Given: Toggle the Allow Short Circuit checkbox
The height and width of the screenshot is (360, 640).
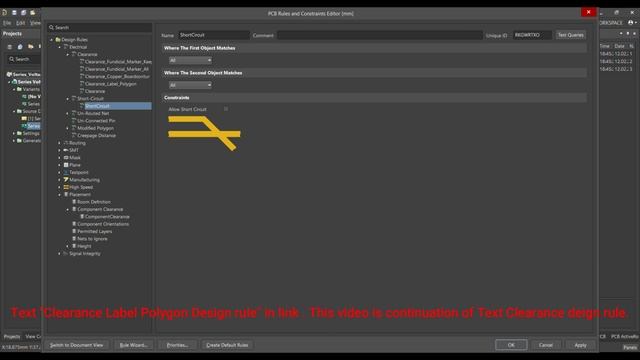Looking at the screenshot, I should pos(226,109).
